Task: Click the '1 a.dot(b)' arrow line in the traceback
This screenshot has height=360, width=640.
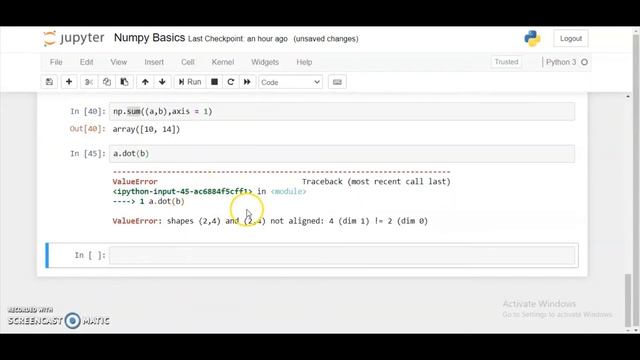Action: 149,201
